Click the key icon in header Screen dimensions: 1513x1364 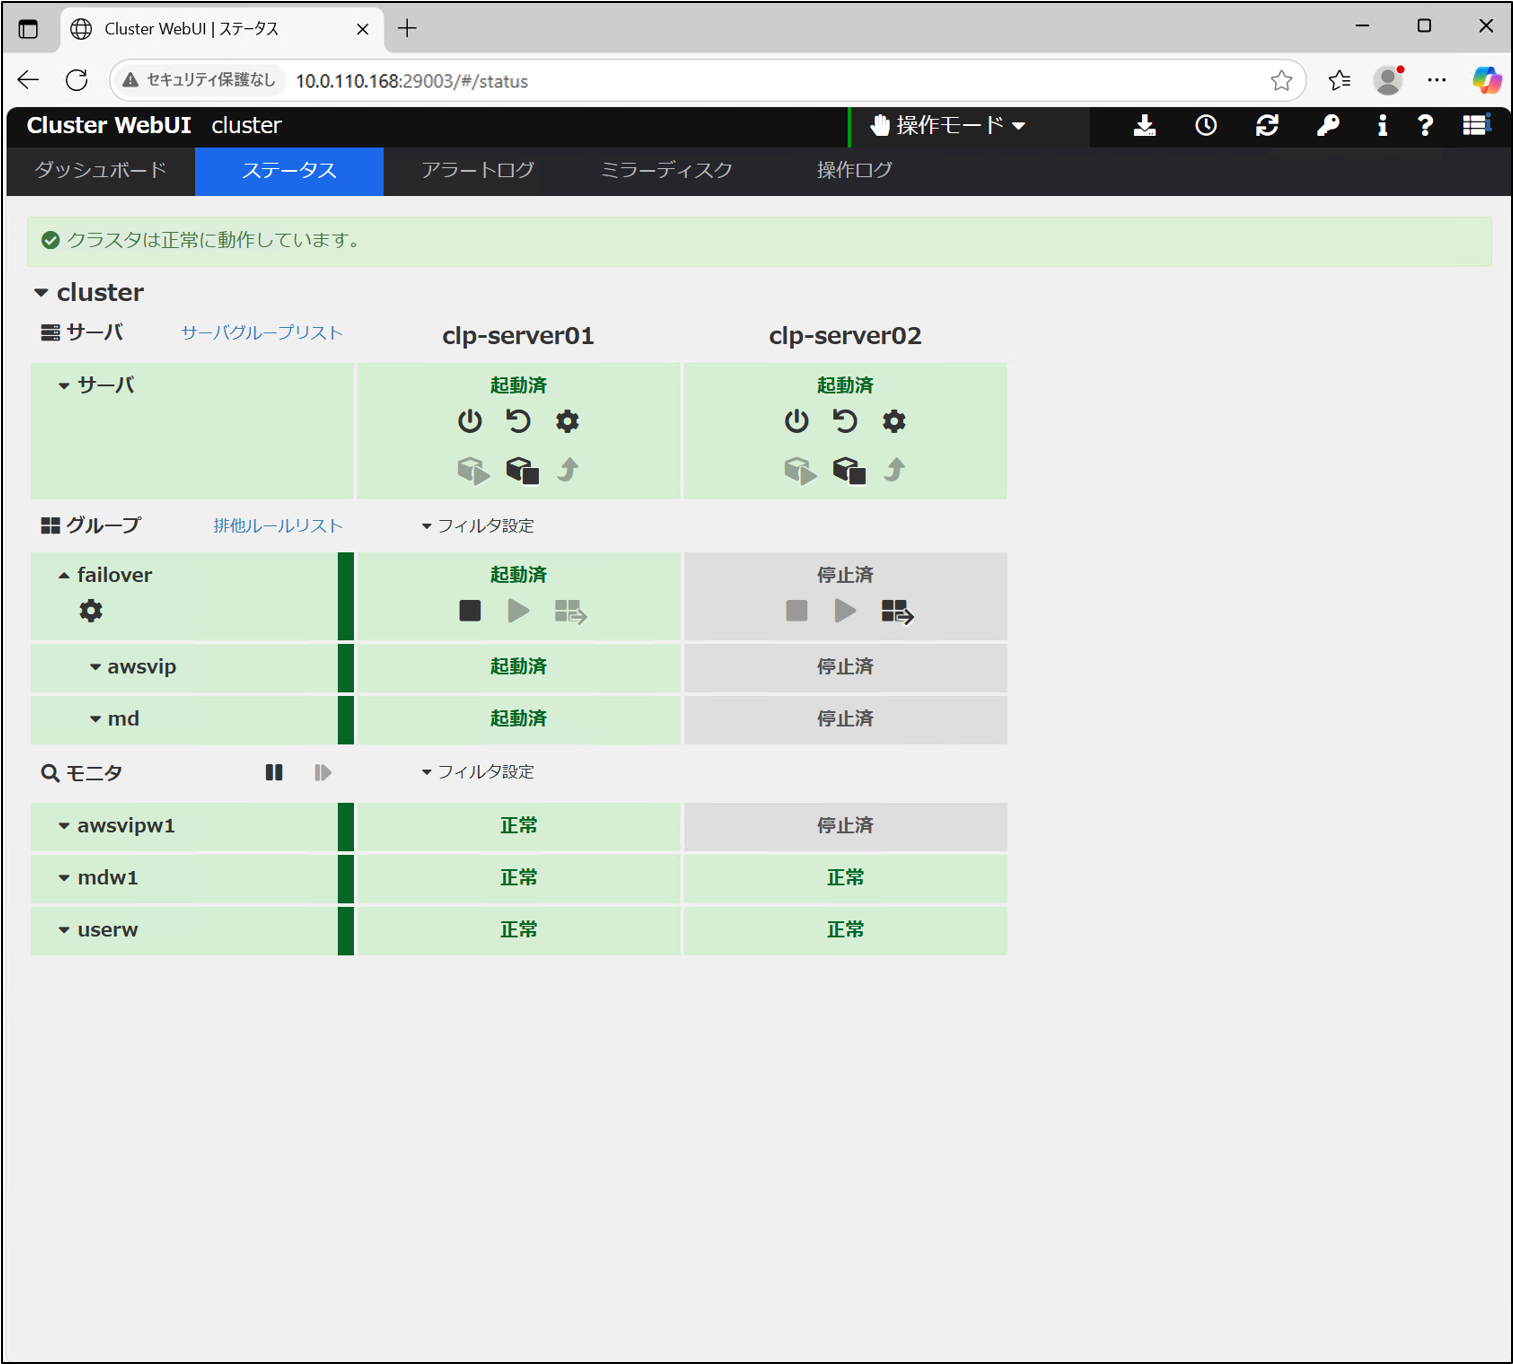(x=1327, y=126)
